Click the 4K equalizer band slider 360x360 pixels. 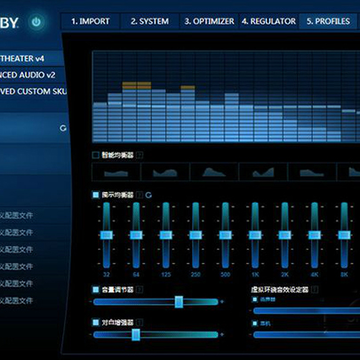pos(314,235)
